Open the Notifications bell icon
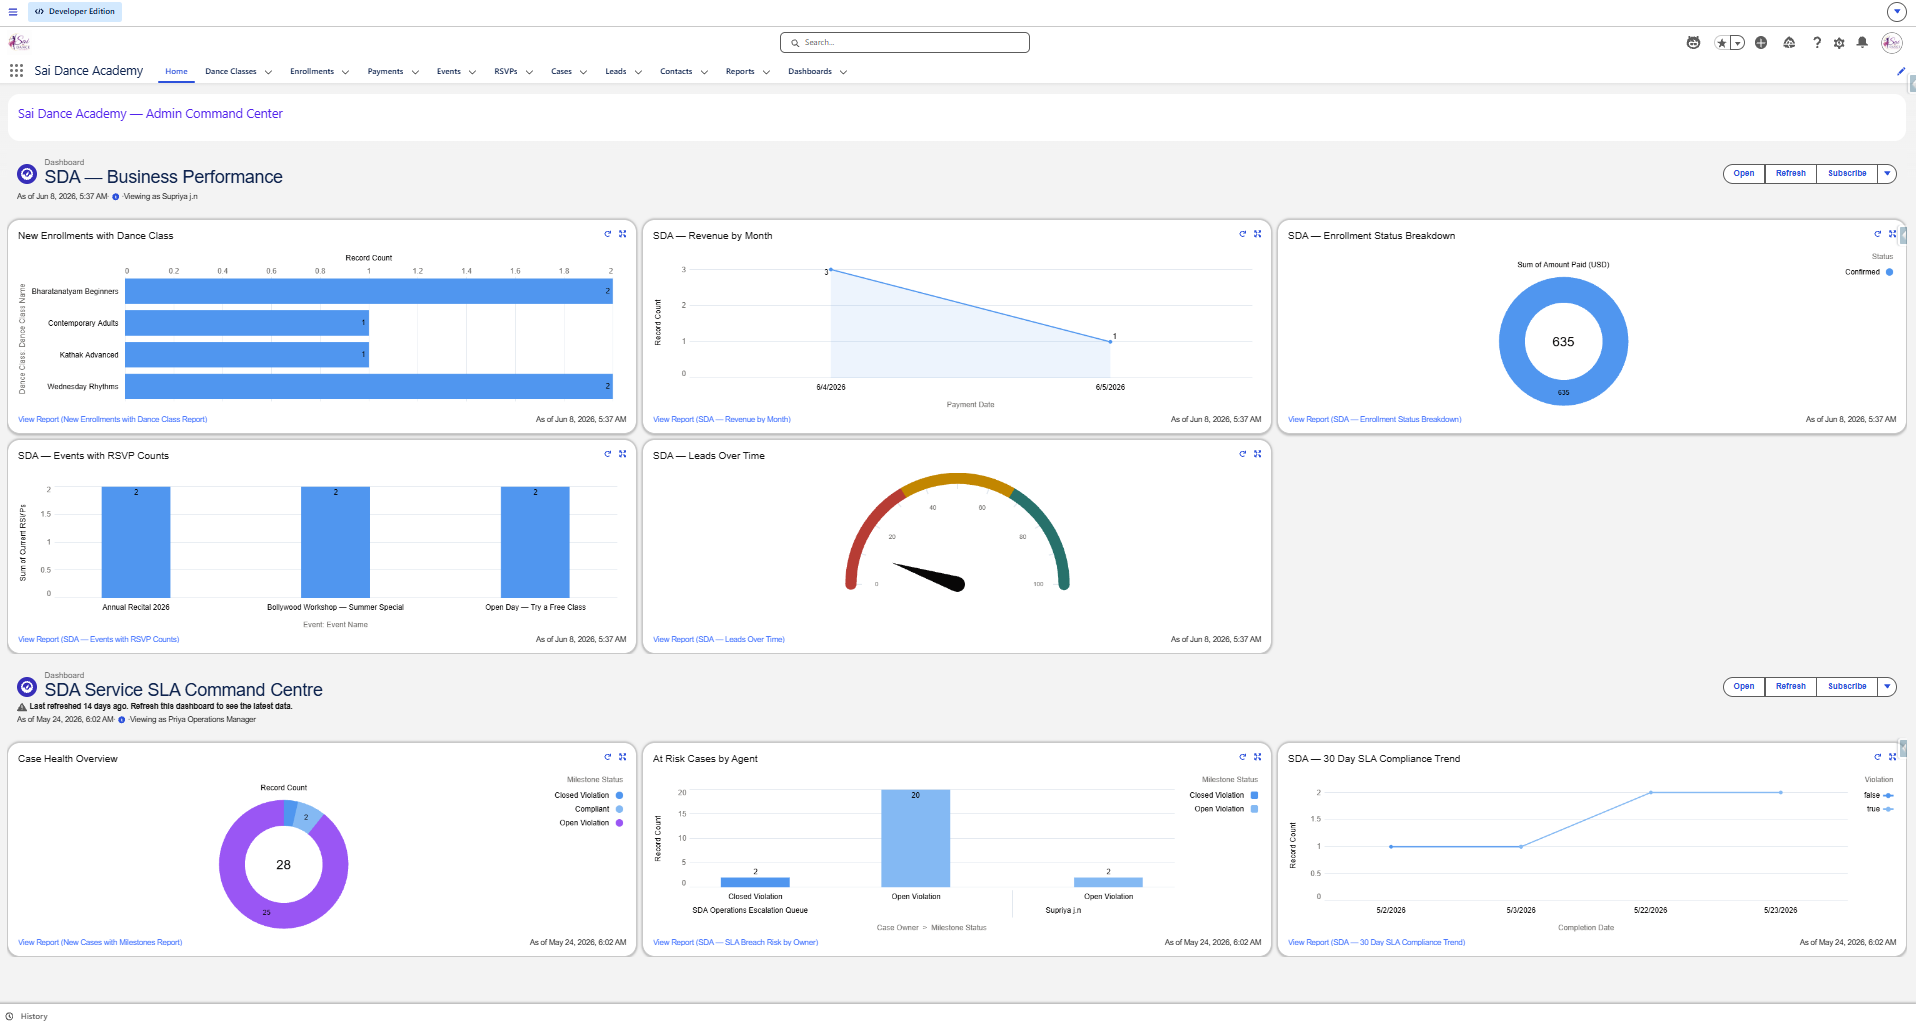 (1862, 43)
